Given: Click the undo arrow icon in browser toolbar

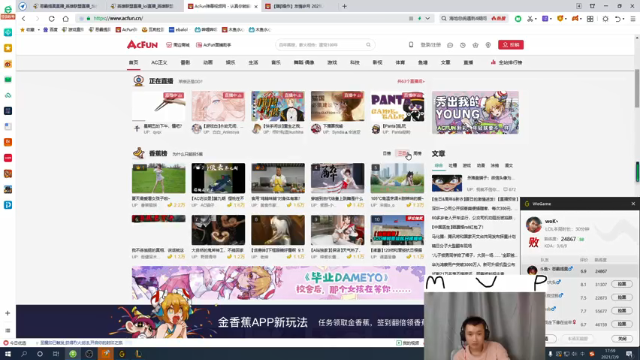Looking at the screenshot, I should (x=618, y=19).
